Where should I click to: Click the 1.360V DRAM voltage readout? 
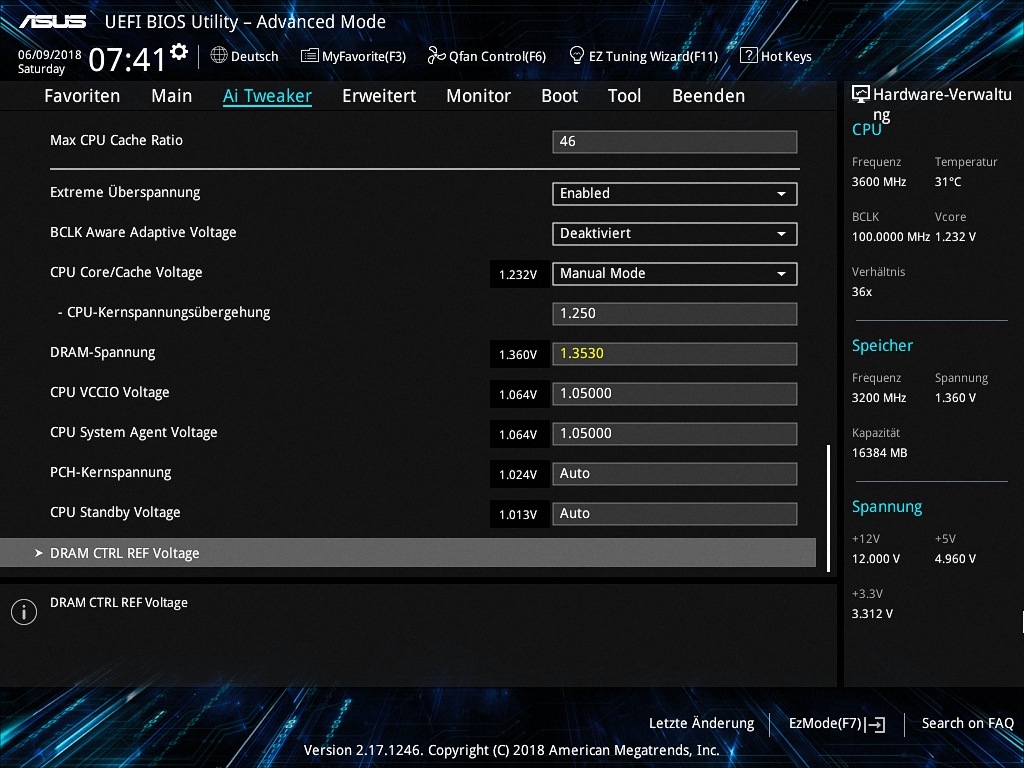(519, 355)
